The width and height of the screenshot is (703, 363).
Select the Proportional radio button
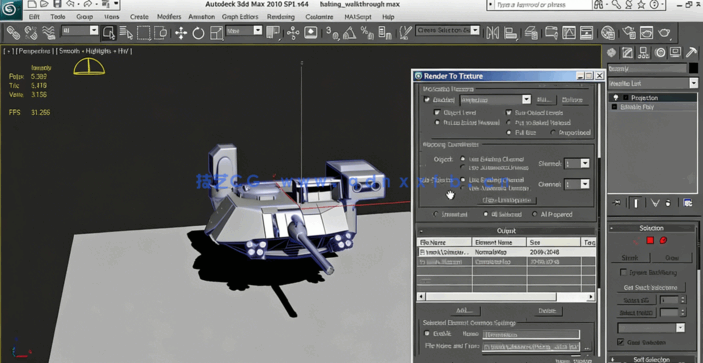pos(553,133)
